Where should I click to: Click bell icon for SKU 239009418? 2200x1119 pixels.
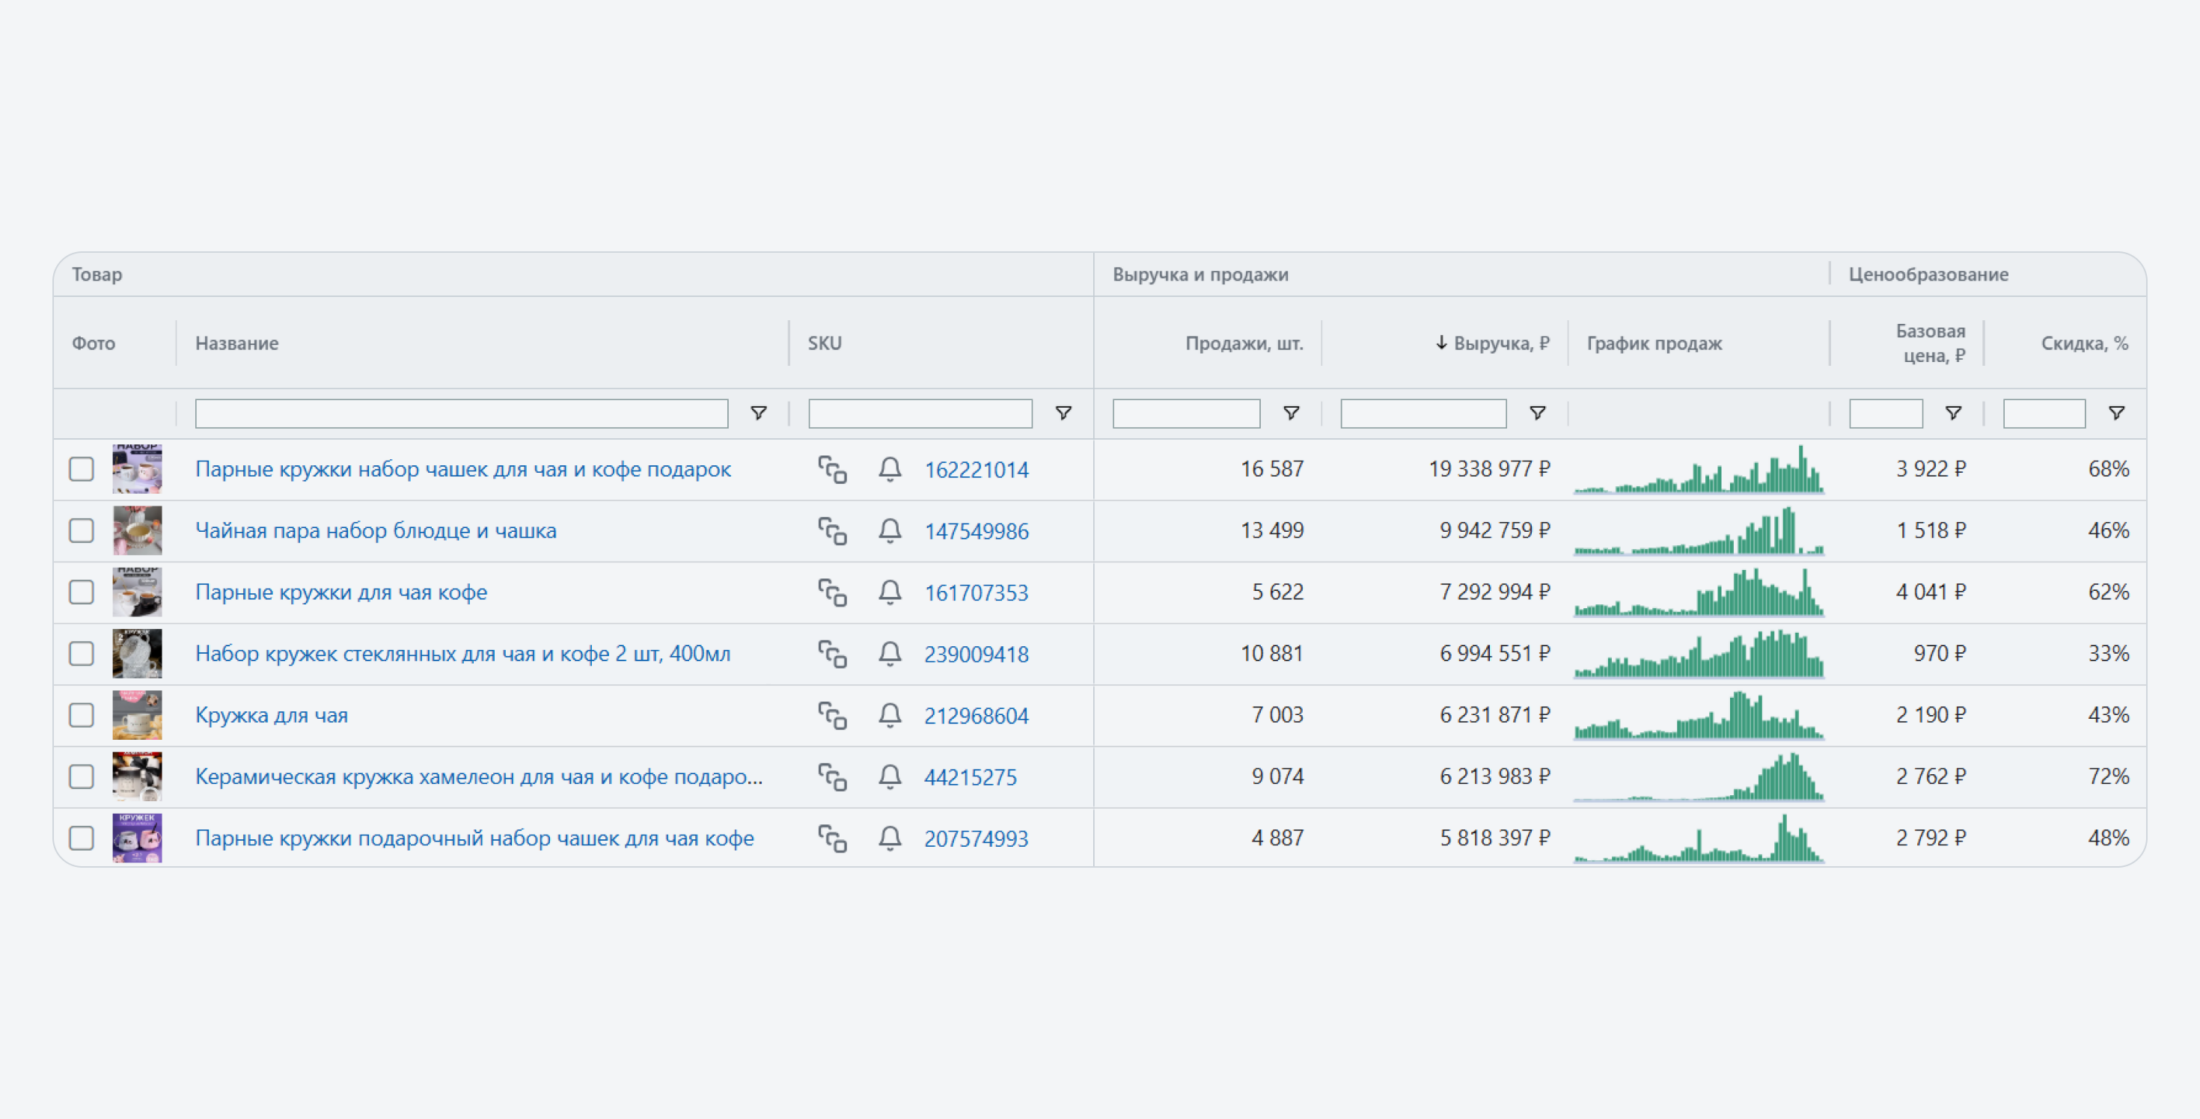(x=890, y=654)
